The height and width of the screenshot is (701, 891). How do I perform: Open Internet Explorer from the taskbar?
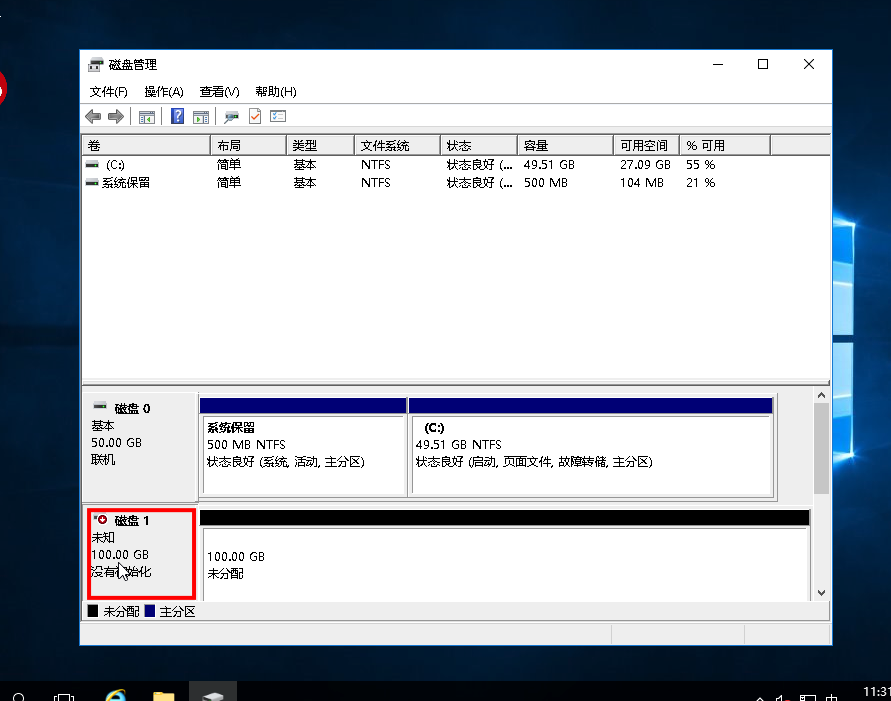pos(116,694)
